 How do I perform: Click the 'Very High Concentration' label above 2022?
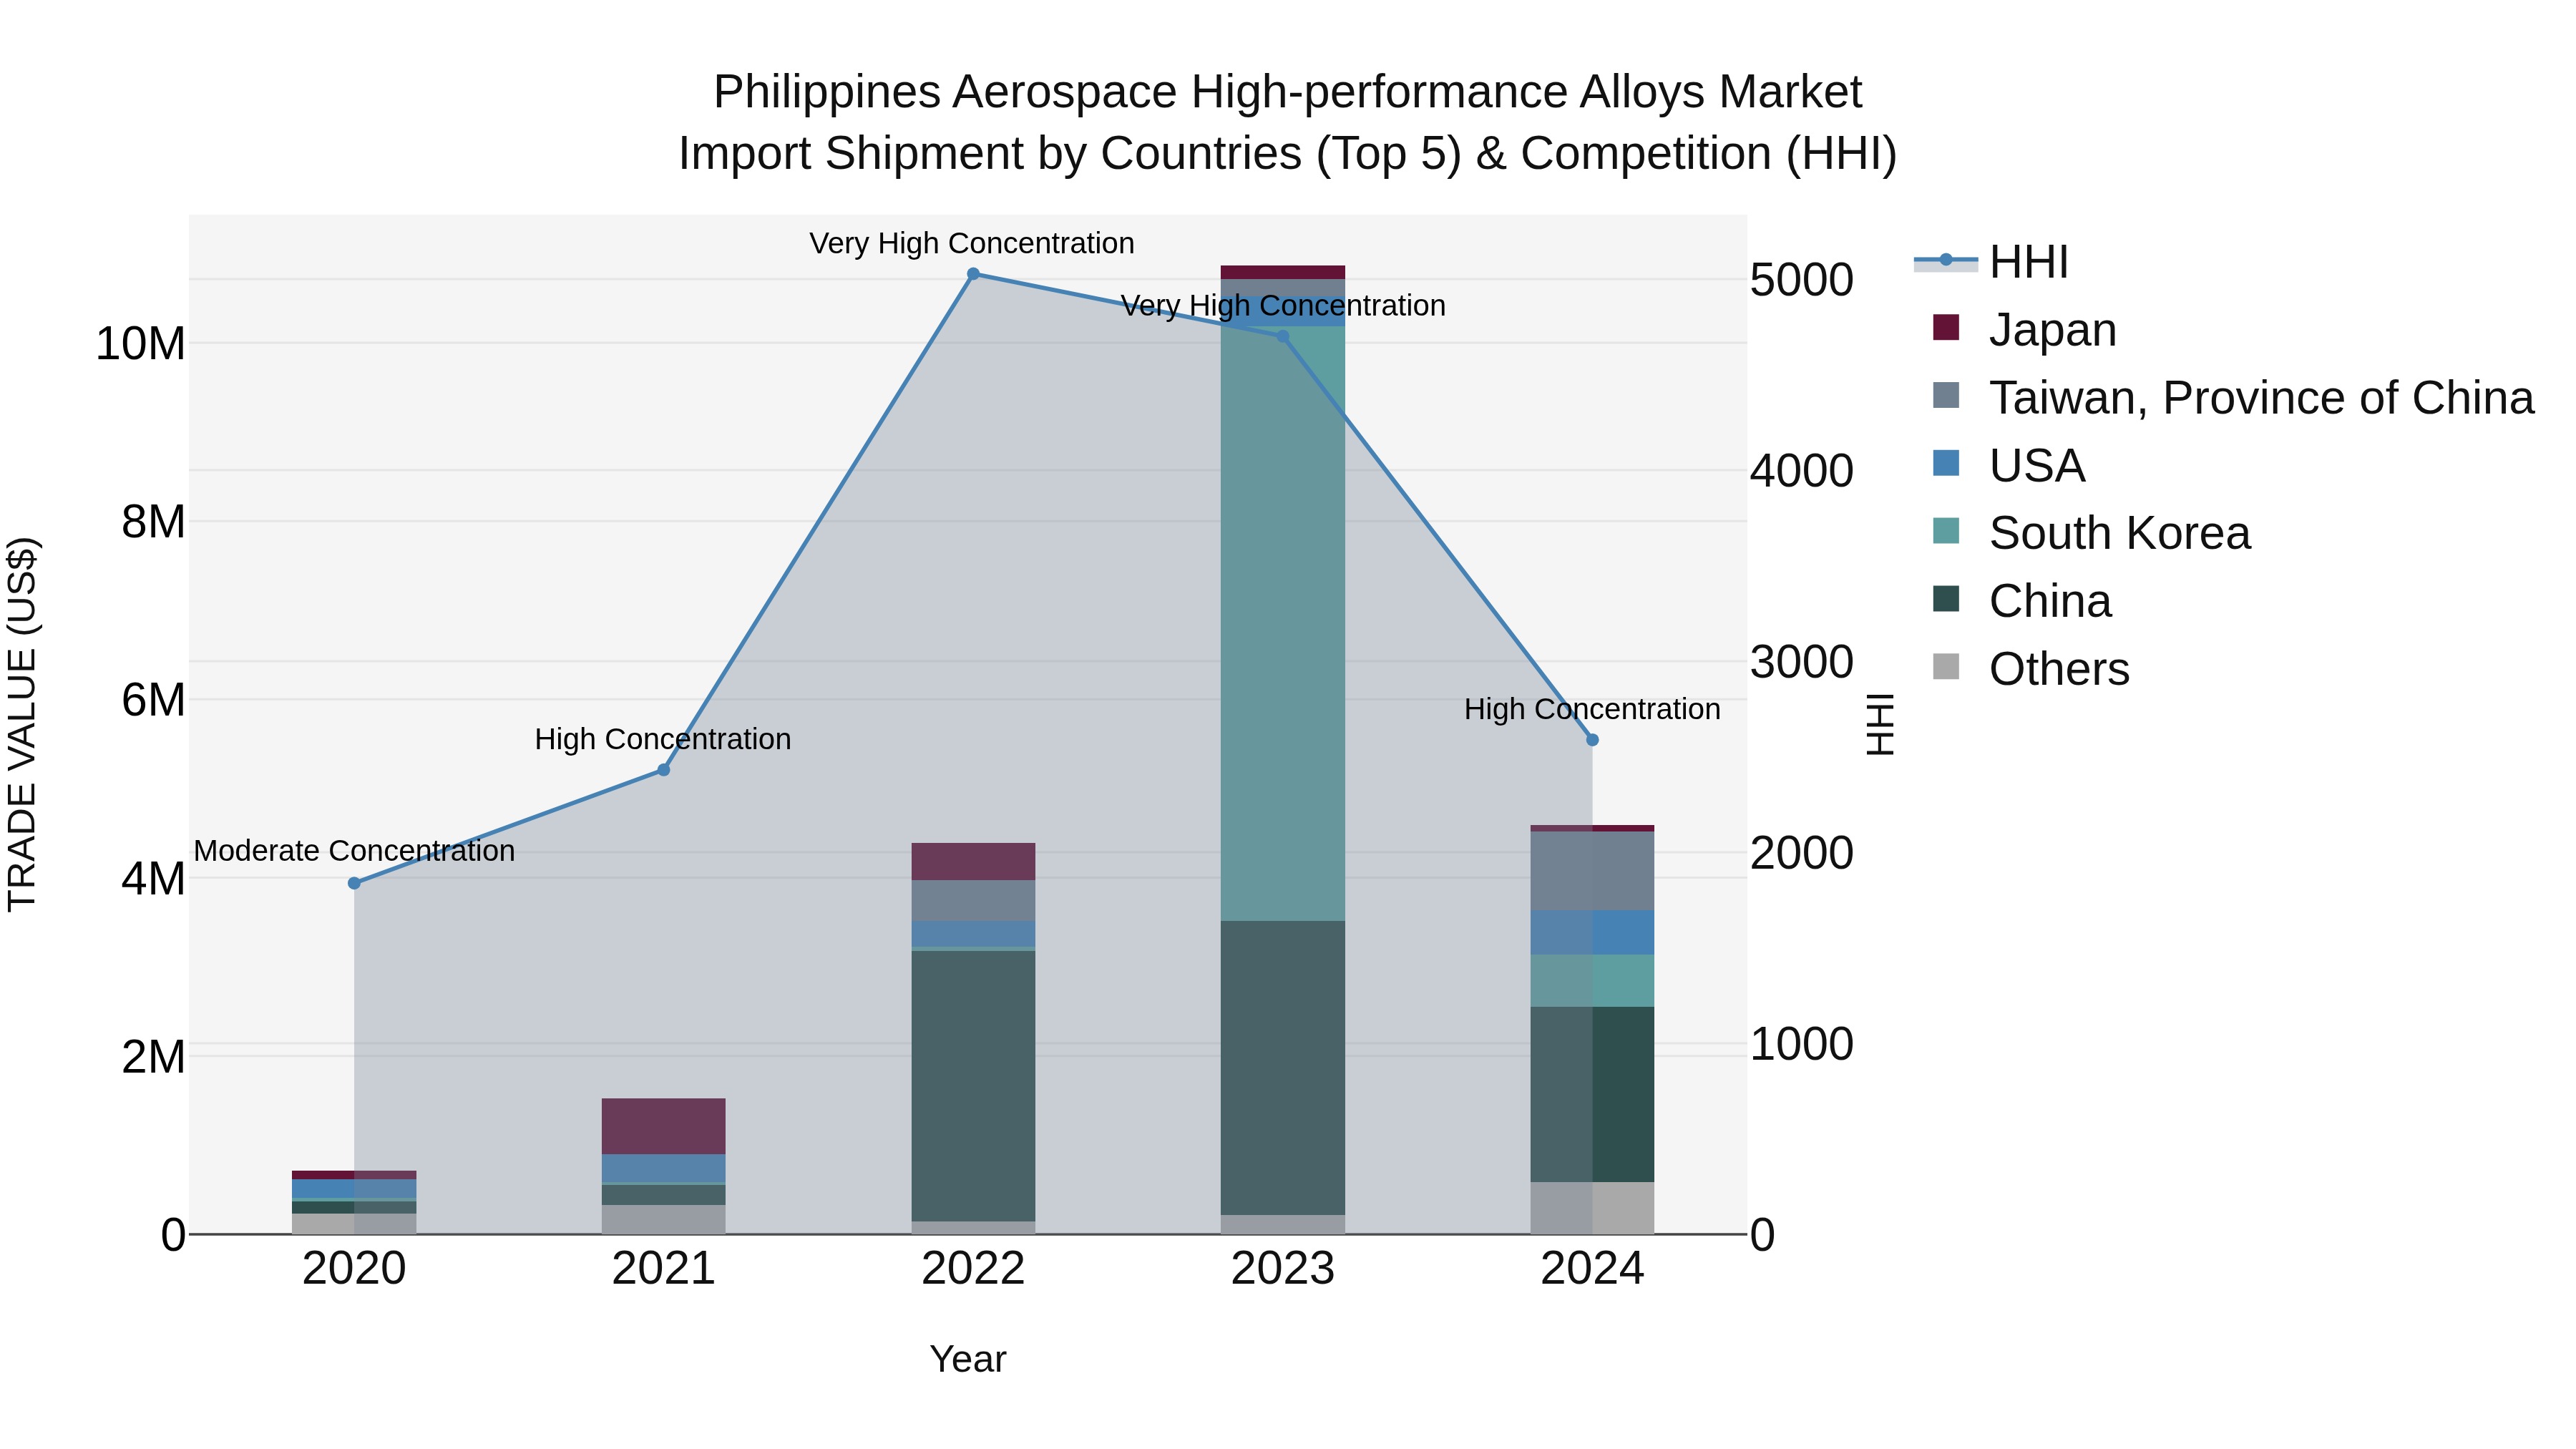[x=972, y=243]
